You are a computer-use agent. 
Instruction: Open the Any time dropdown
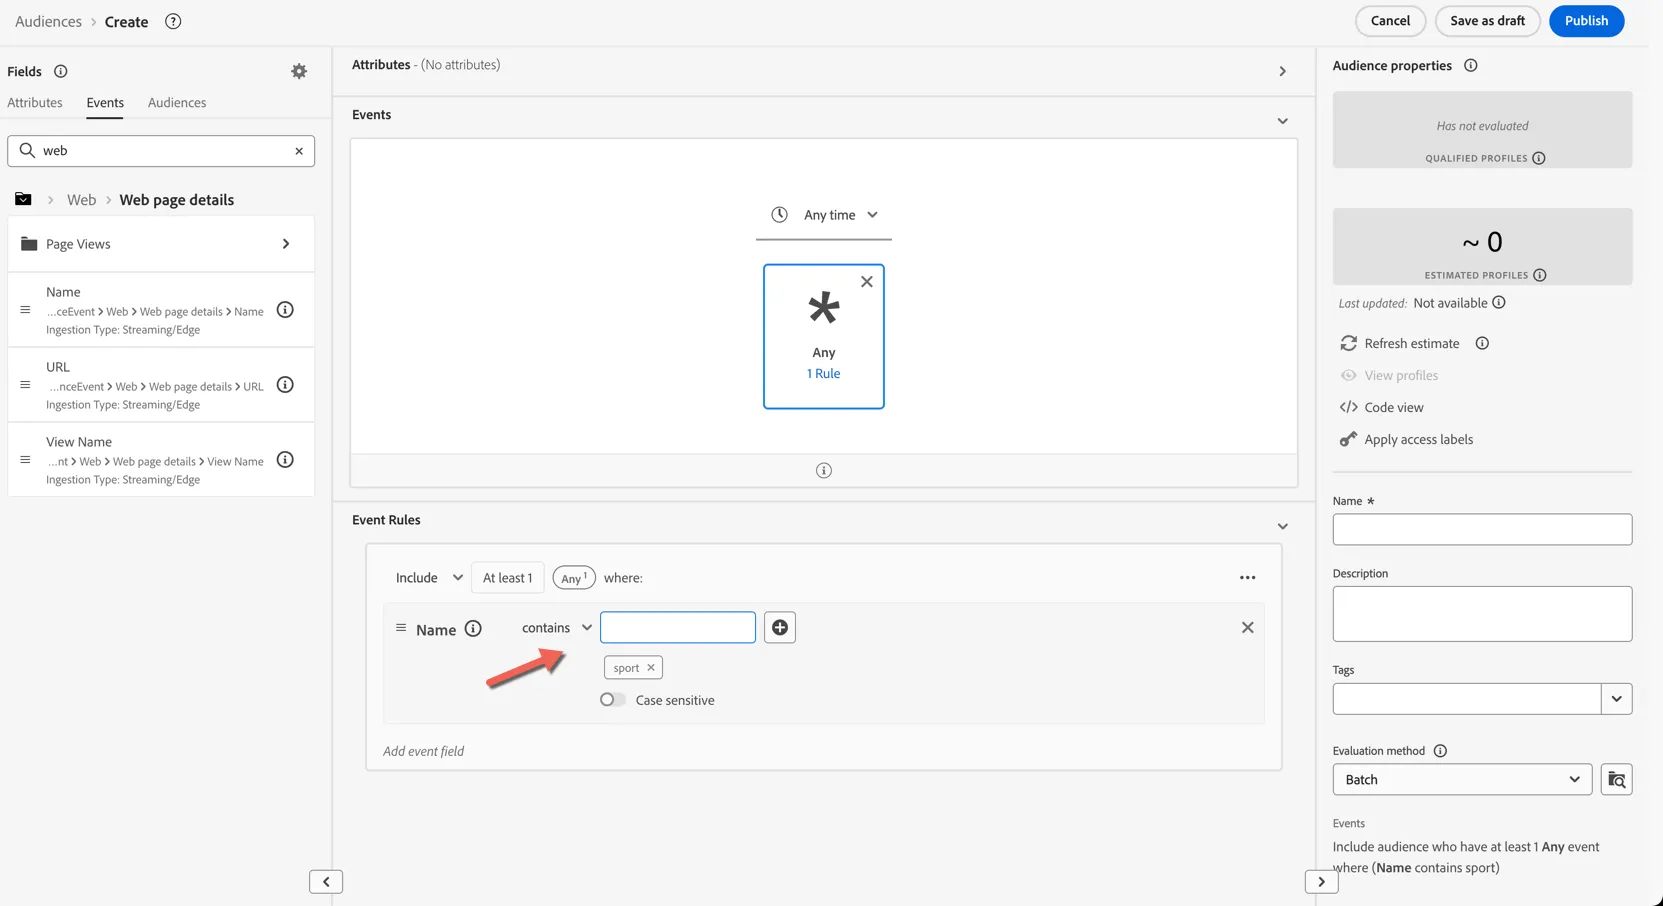824,215
